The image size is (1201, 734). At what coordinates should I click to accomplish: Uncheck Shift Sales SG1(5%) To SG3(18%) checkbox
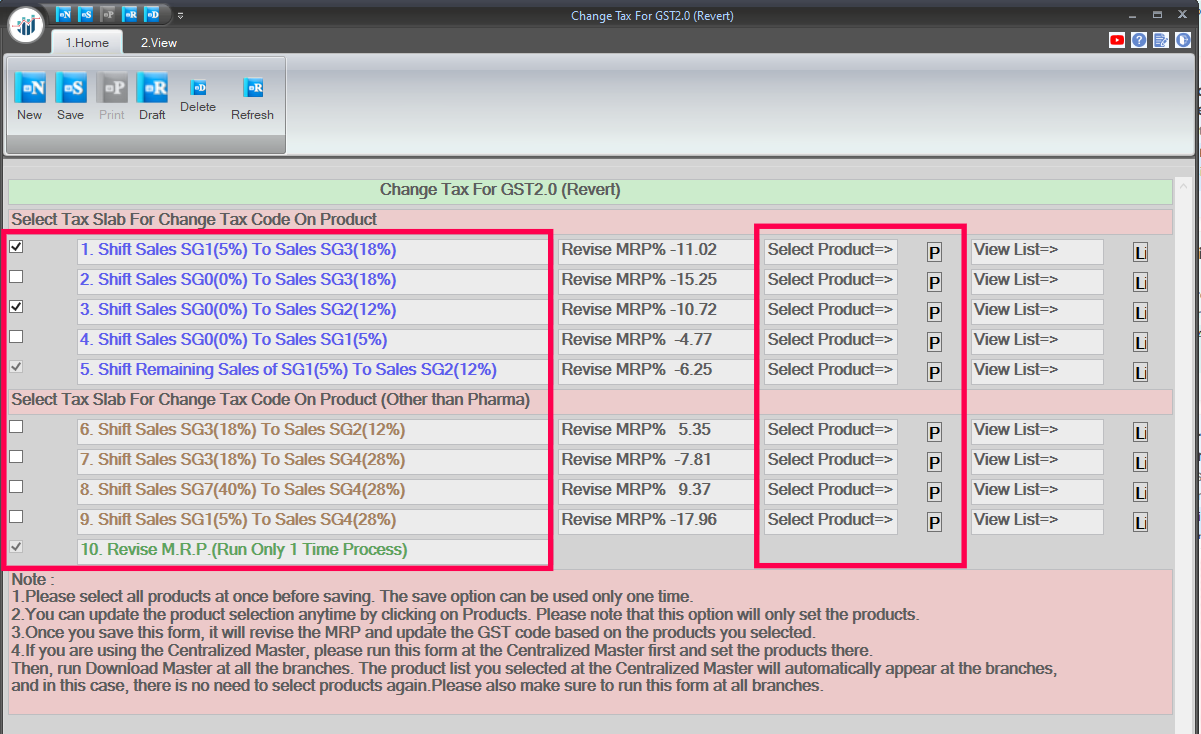click(16, 246)
